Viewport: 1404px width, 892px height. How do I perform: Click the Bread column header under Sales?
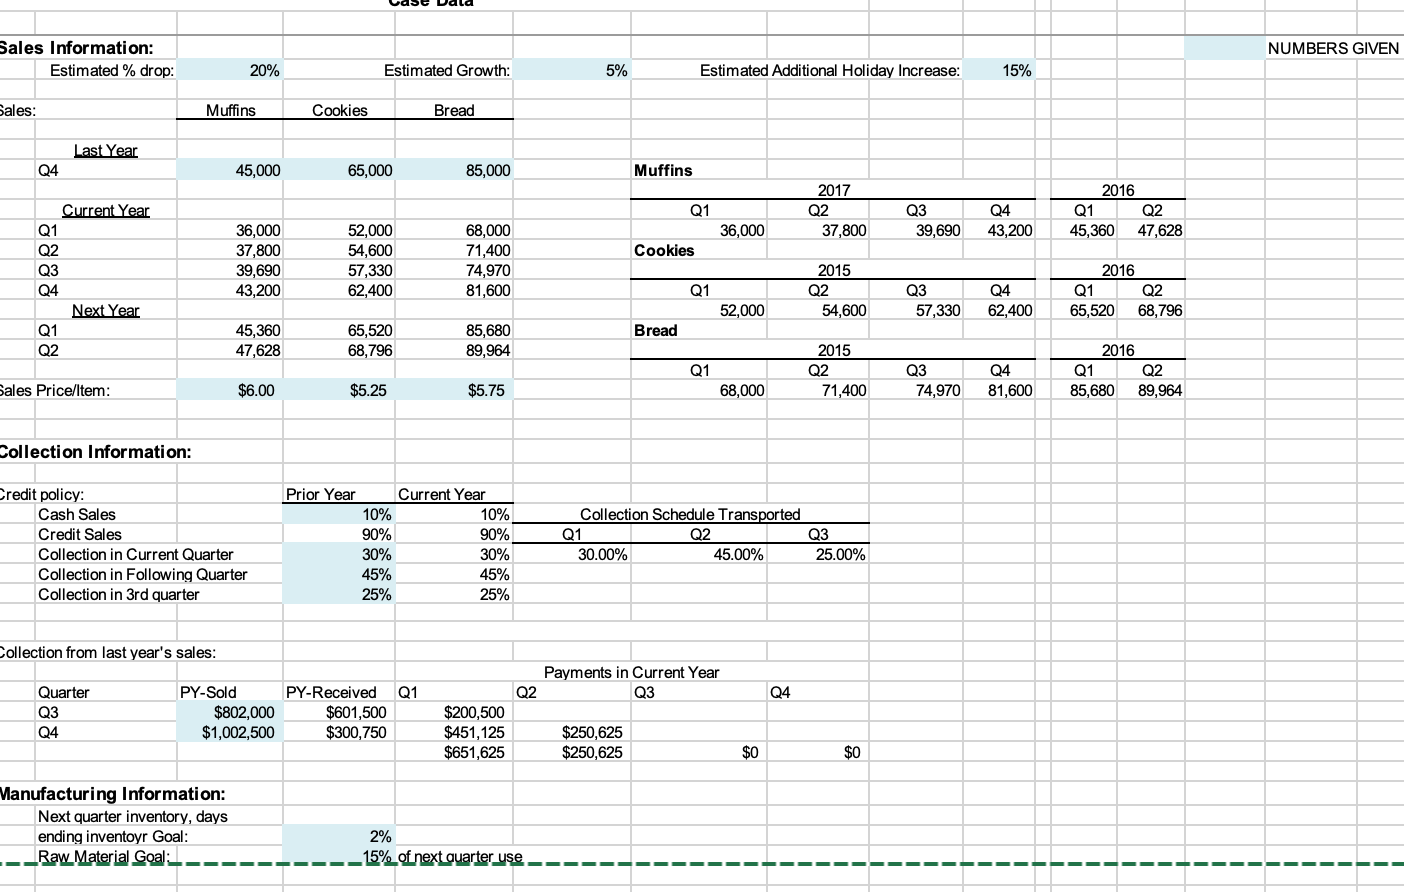pyautogui.click(x=454, y=110)
